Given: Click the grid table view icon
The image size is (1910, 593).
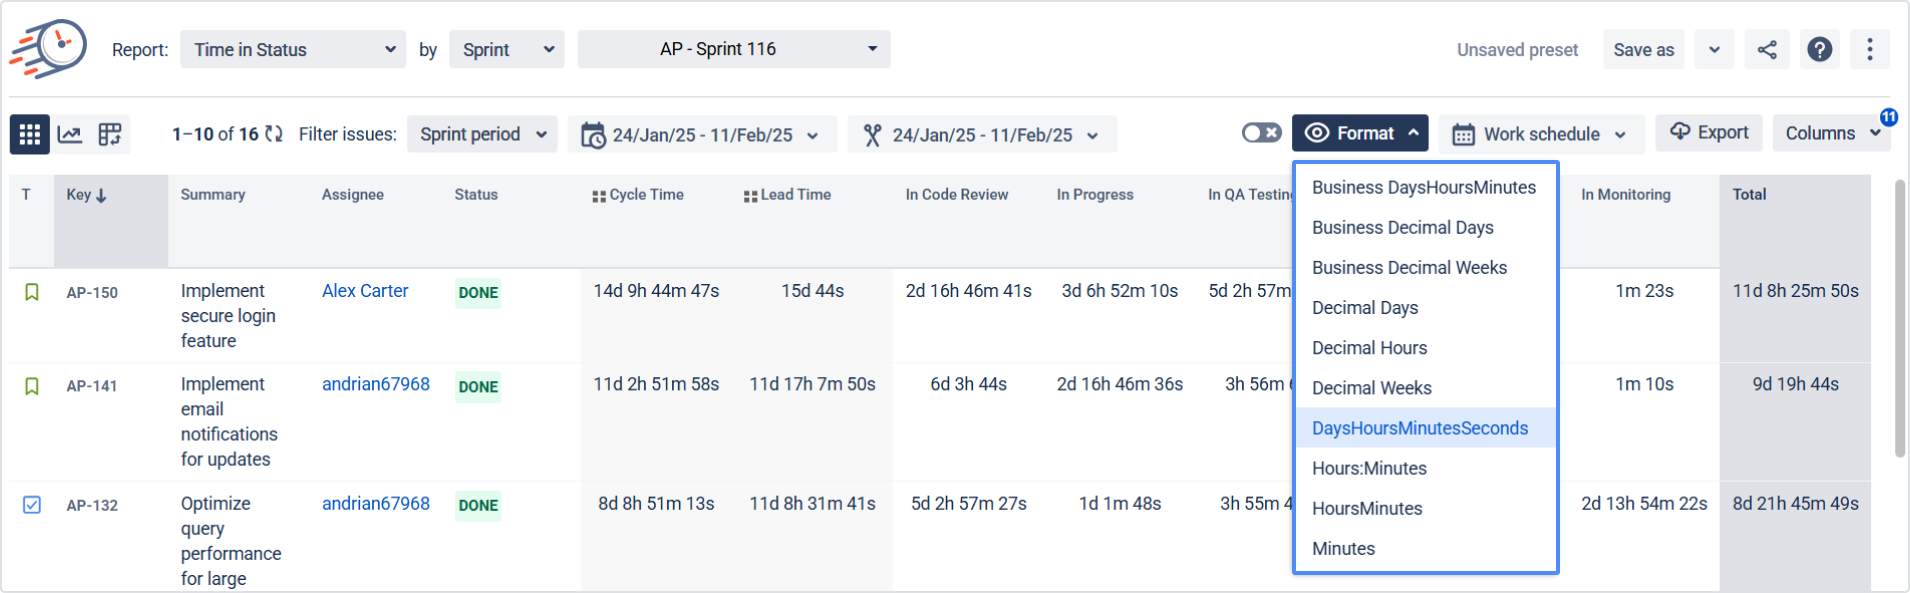Looking at the screenshot, I should pos(30,134).
